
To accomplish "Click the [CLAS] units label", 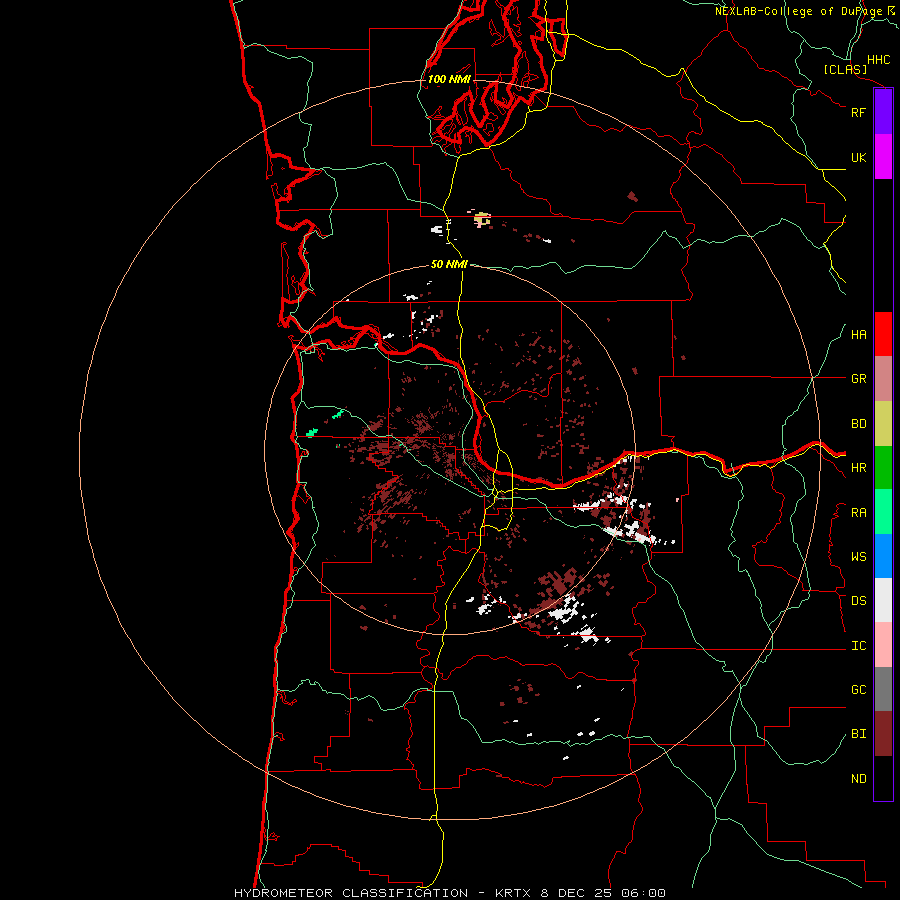I will 845,70.
